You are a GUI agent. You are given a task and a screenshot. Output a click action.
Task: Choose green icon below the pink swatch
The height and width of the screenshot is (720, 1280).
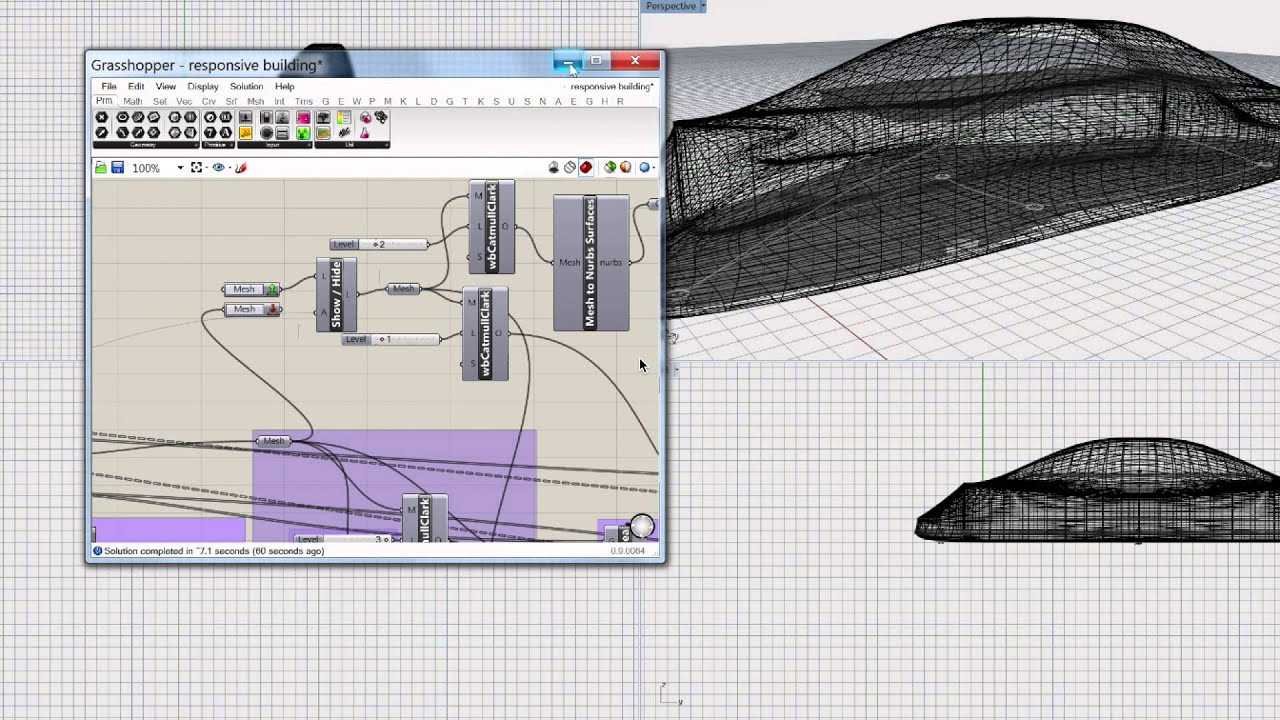[303, 133]
